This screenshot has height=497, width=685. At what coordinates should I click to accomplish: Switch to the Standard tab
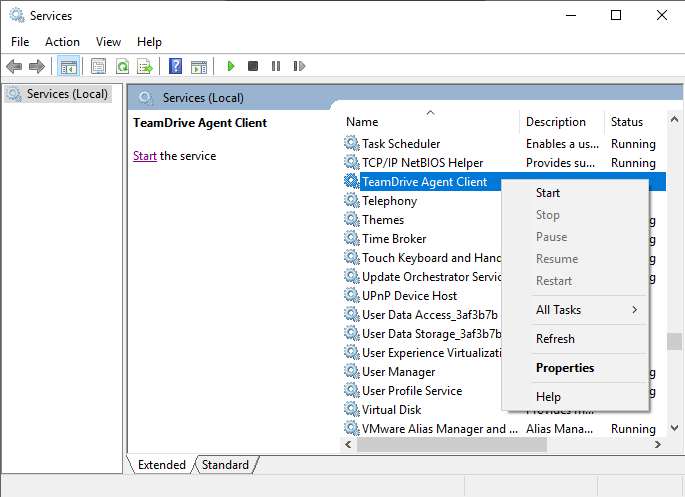pyautogui.click(x=225, y=465)
